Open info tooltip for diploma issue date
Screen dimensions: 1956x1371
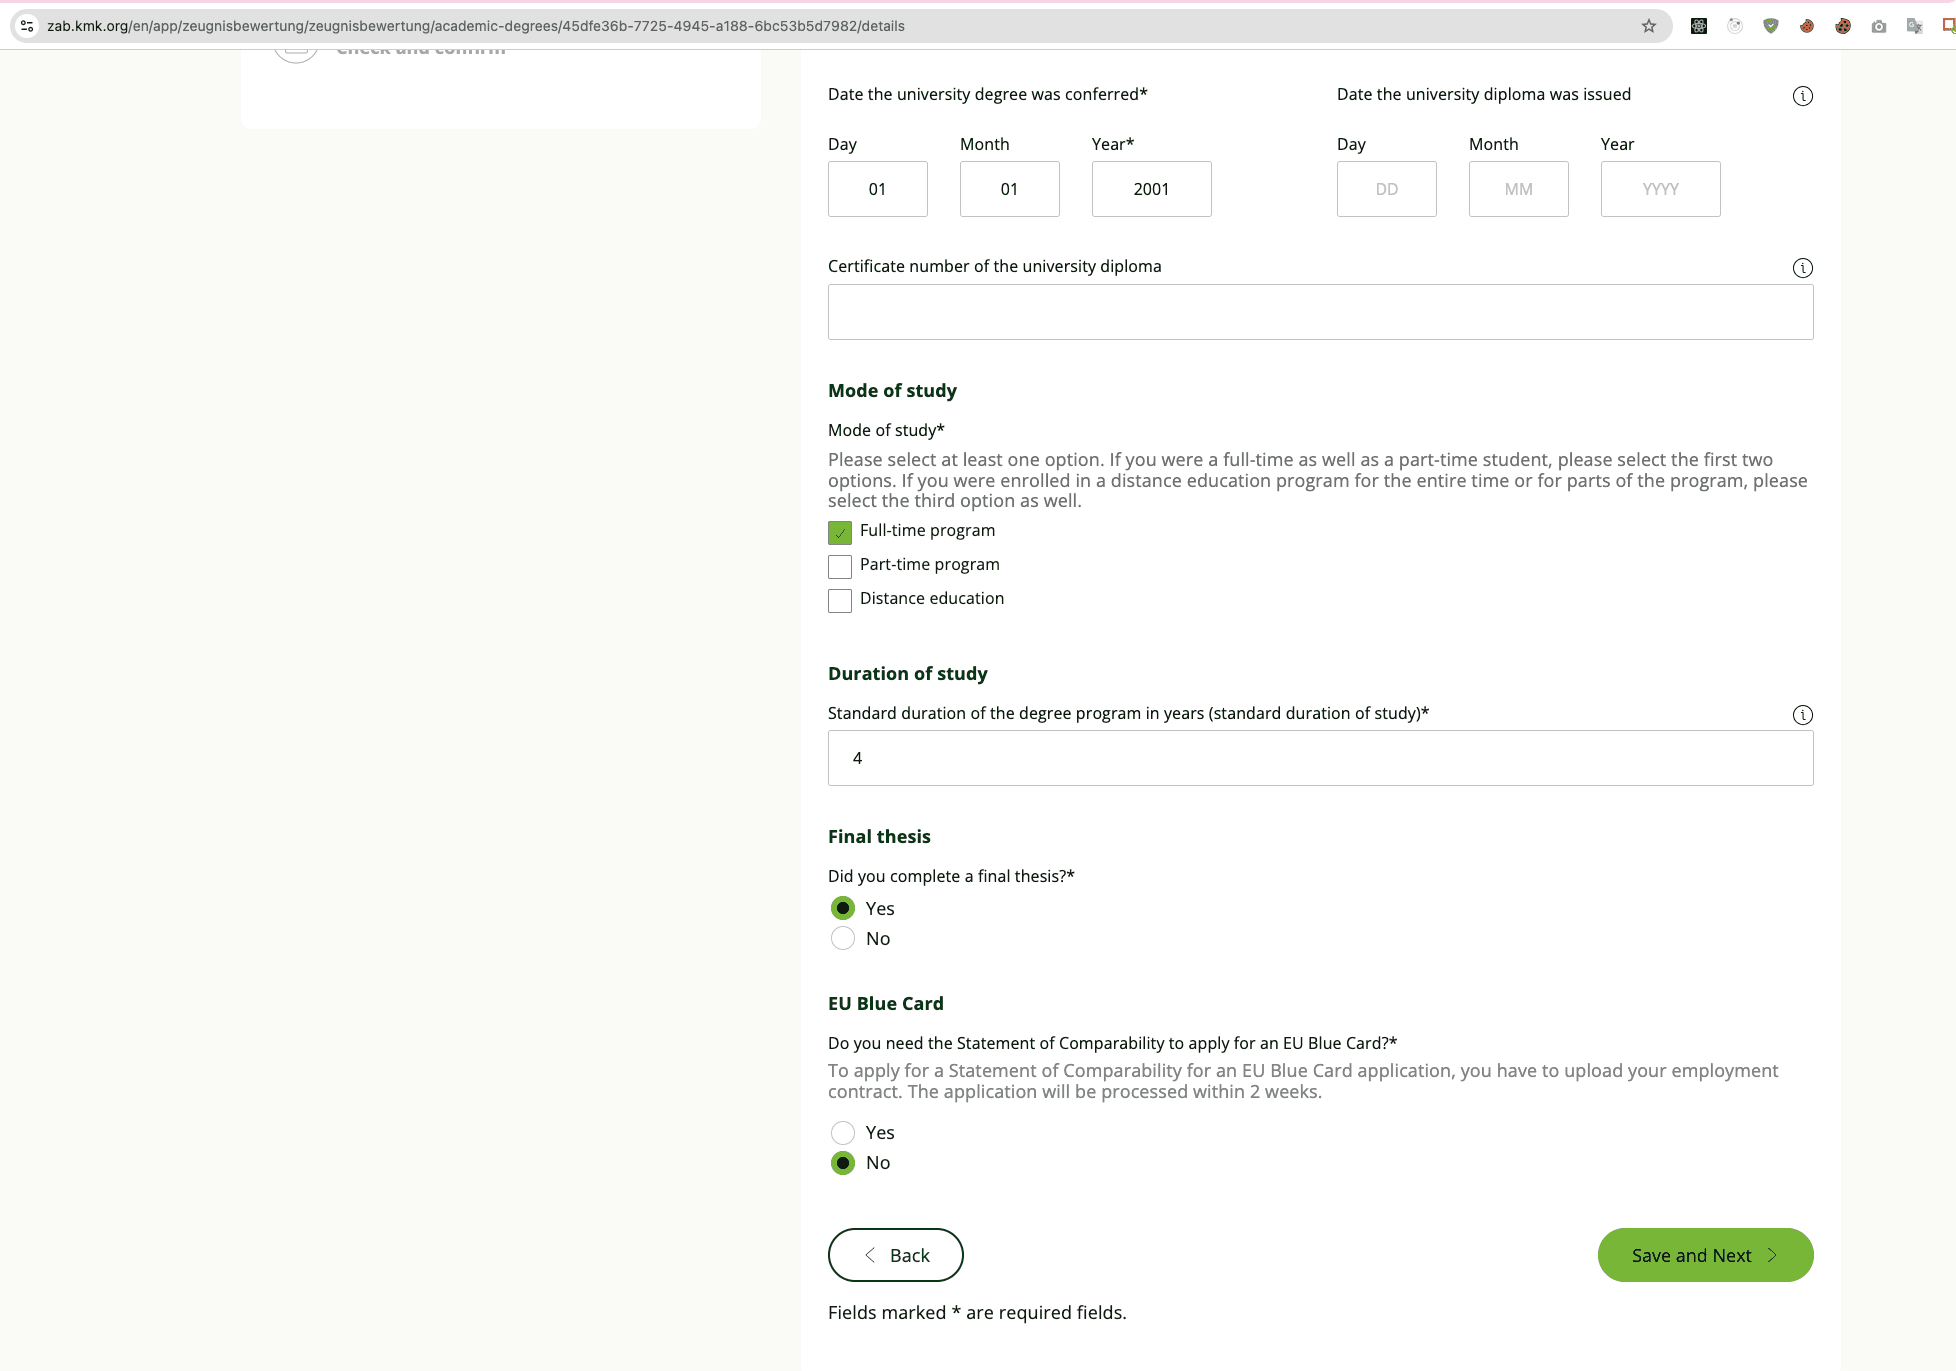pos(1802,96)
